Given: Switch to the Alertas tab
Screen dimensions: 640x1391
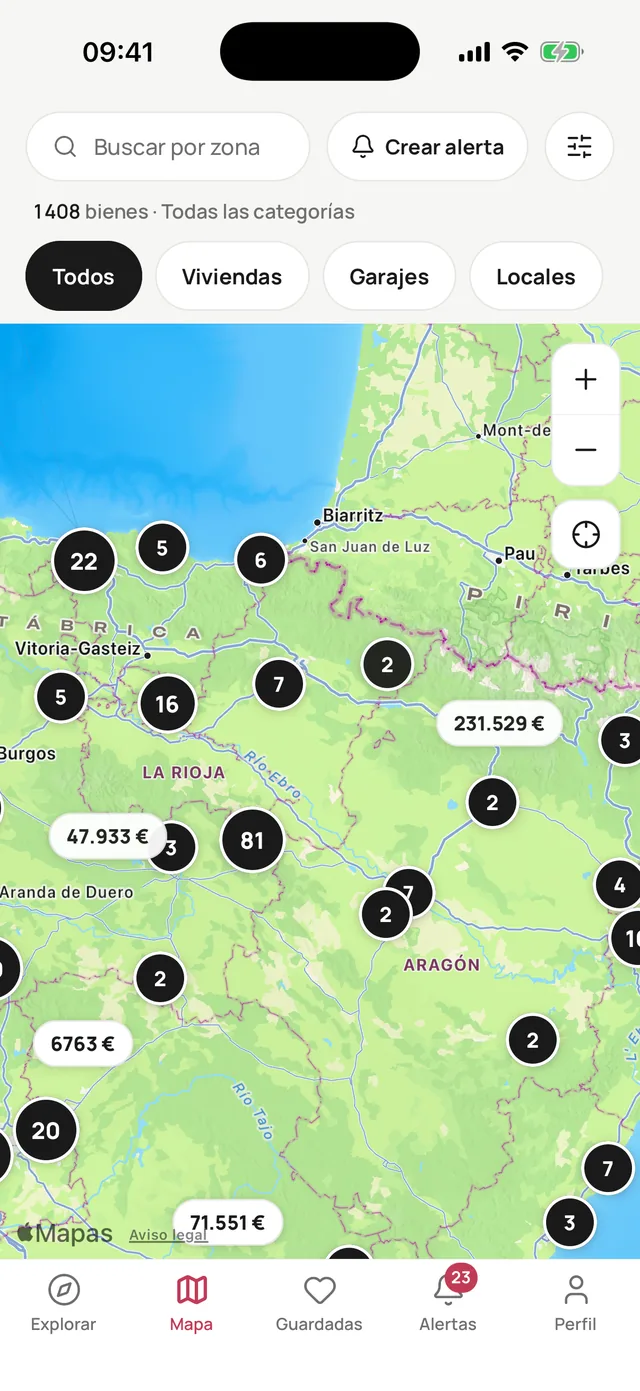Looking at the screenshot, I should pyautogui.click(x=448, y=1304).
